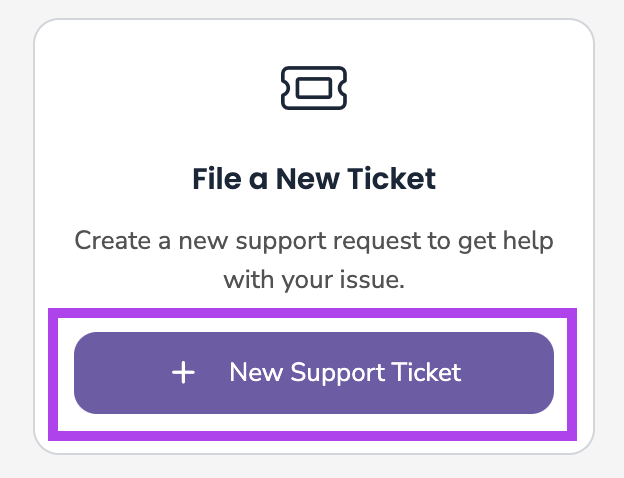Click the ticket icon atop the card
Image resolution: width=624 pixels, height=478 pixels.
[314, 88]
